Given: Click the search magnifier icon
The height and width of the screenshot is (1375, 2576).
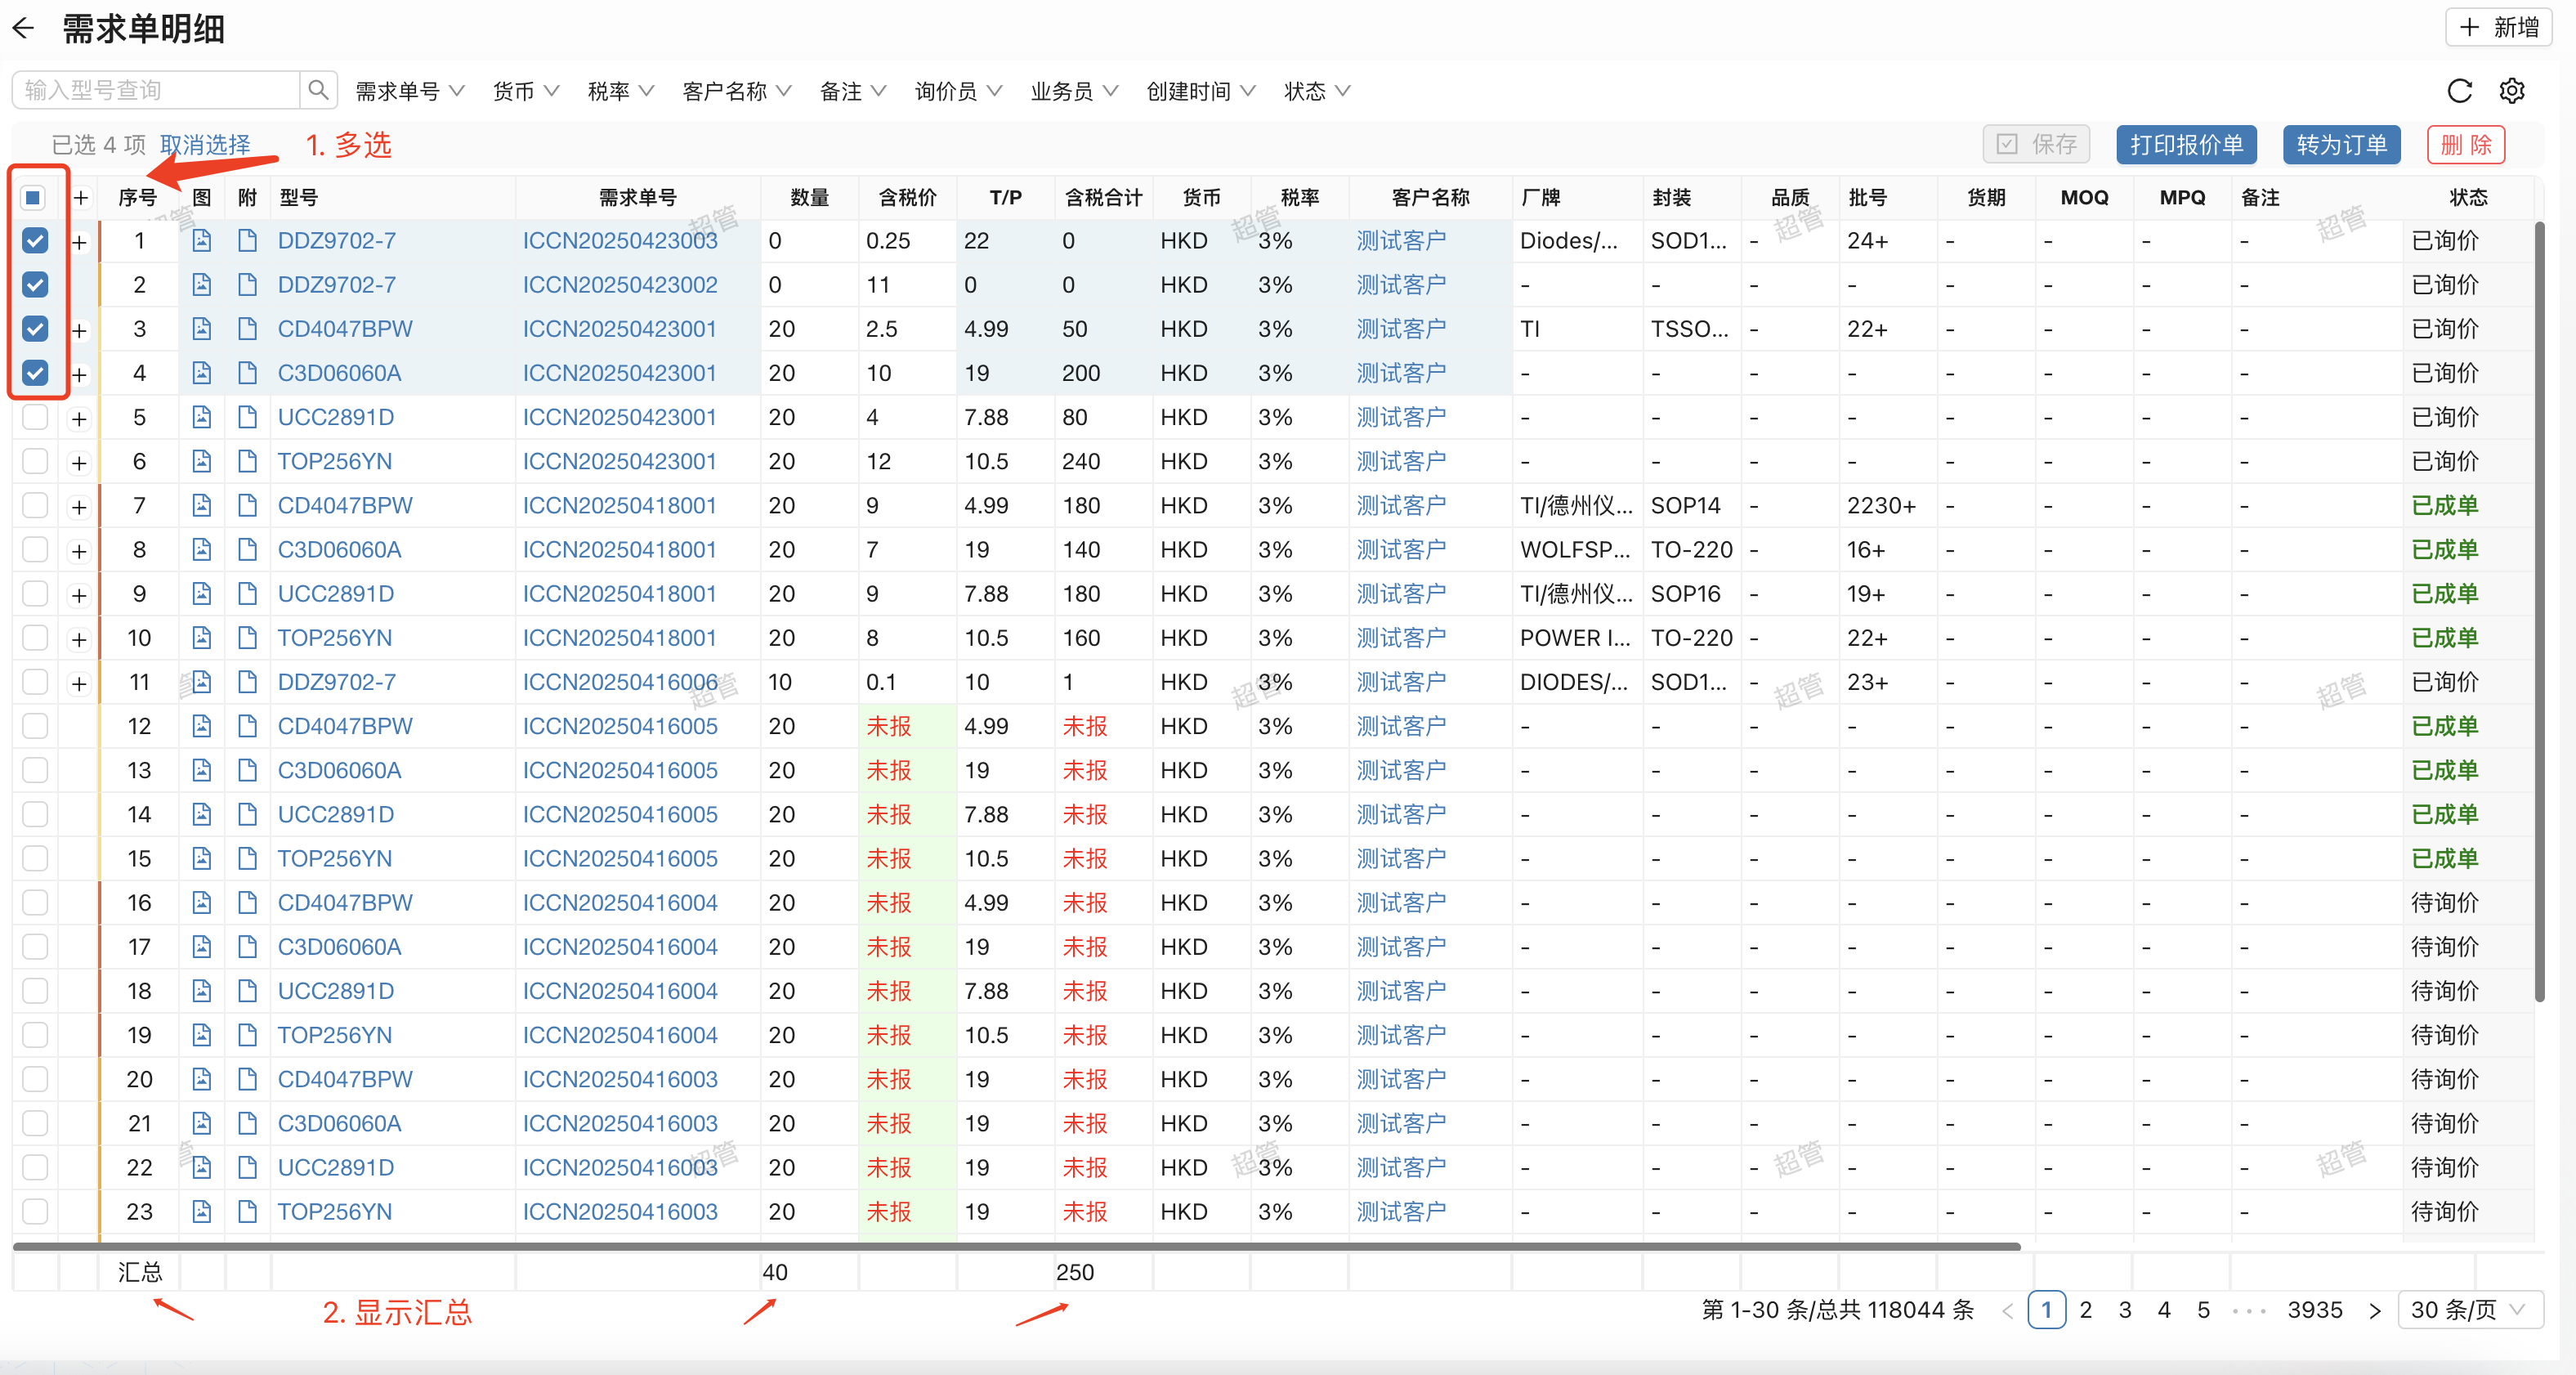Looking at the screenshot, I should [318, 90].
